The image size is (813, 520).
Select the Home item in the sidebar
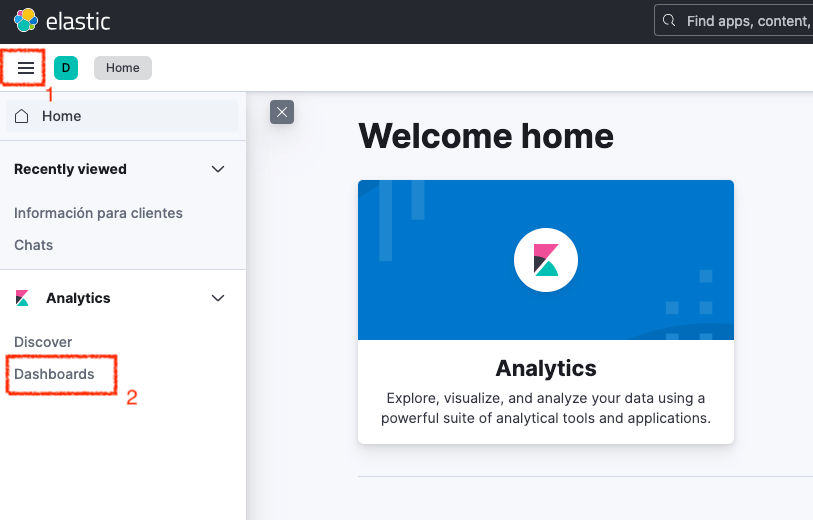[122, 116]
